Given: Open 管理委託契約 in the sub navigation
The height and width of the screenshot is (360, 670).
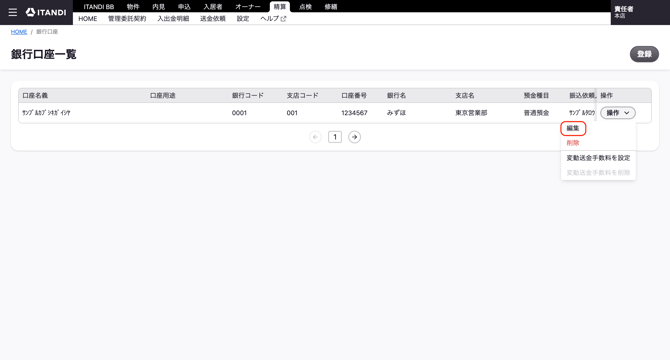Looking at the screenshot, I should (x=127, y=19).
